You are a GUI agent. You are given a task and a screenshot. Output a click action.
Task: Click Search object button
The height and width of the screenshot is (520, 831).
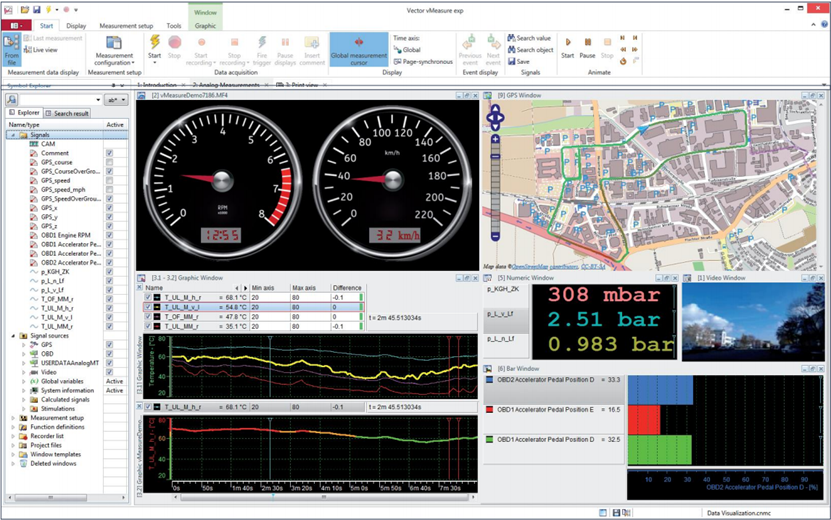(531, 50)
